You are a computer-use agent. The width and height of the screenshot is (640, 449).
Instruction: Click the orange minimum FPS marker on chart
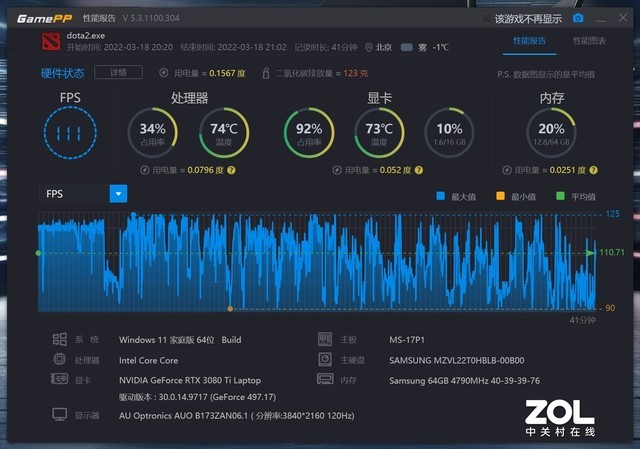click(x=230, y=309)
